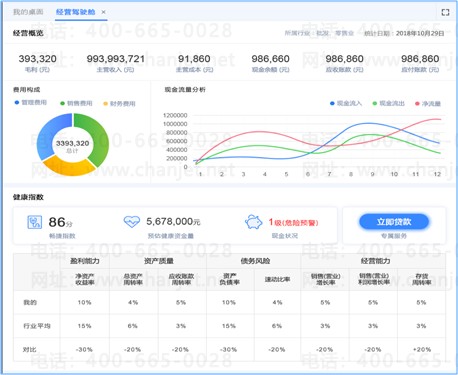
Task: Toggle the 财务费用 legend item
Action: tap(119, 104)
